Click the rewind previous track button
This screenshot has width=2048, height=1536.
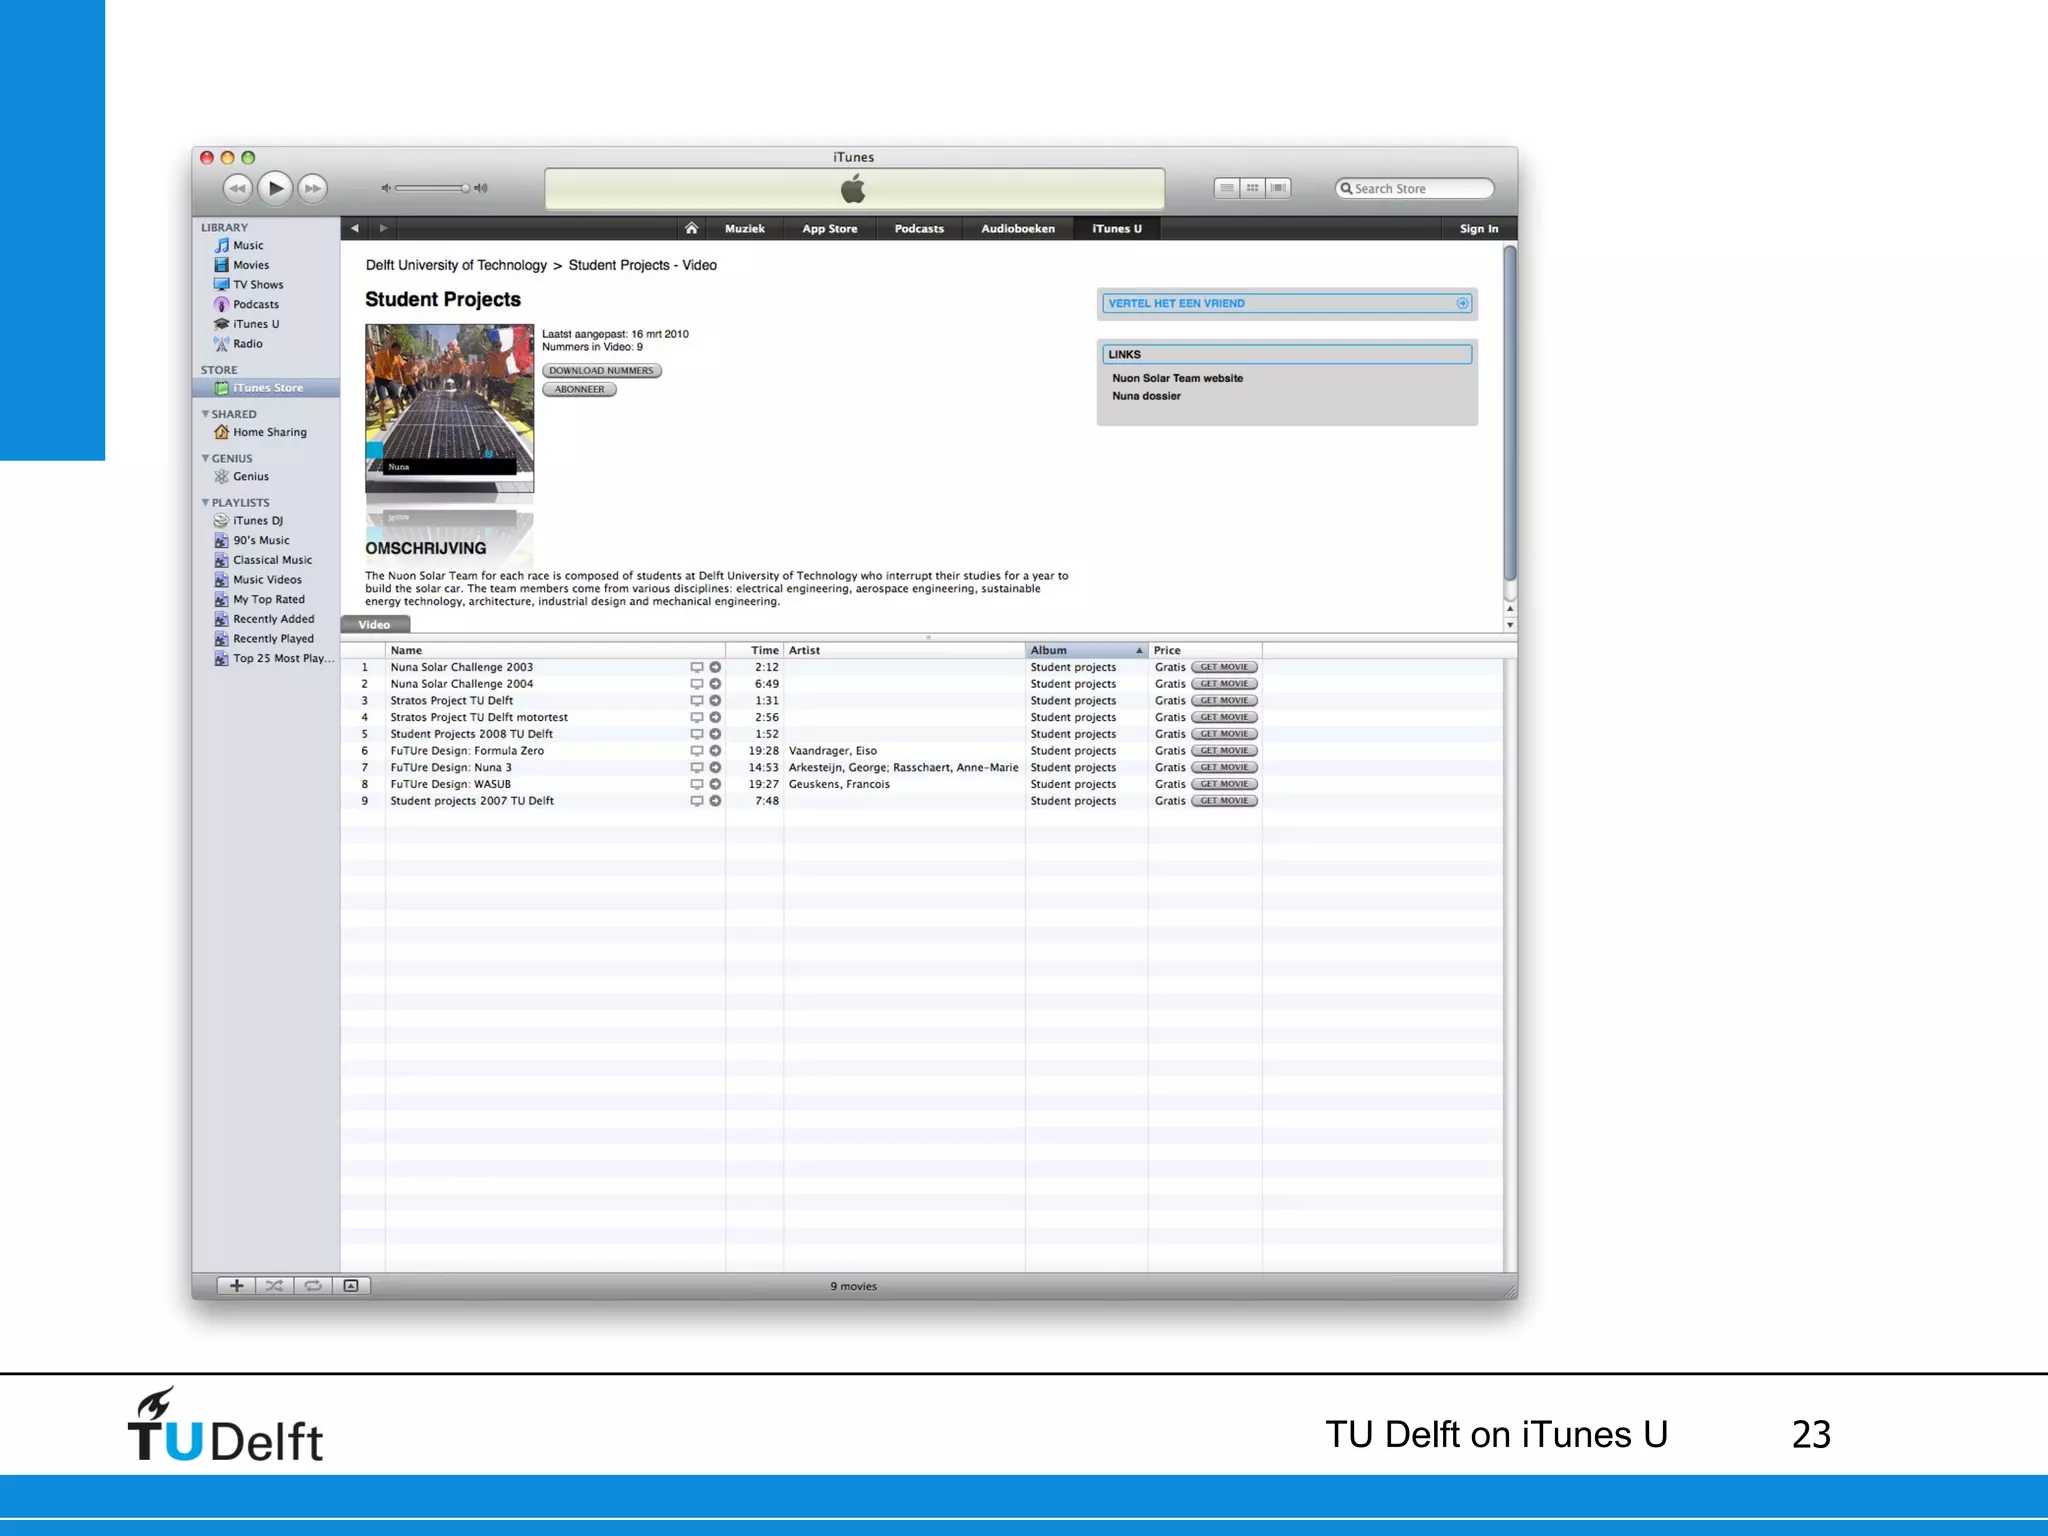[237, 188]
